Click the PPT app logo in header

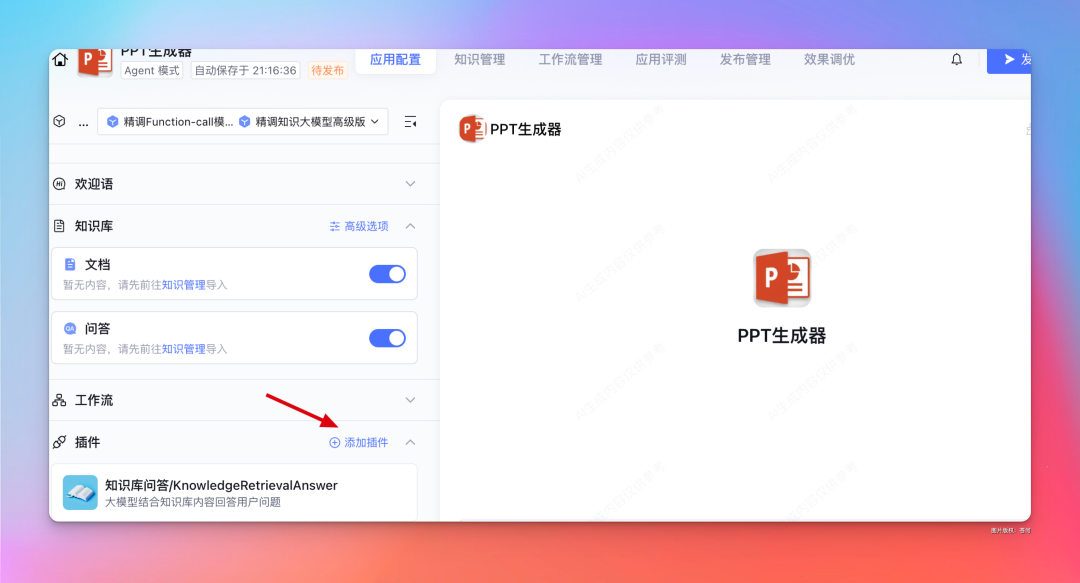point(95,62)
